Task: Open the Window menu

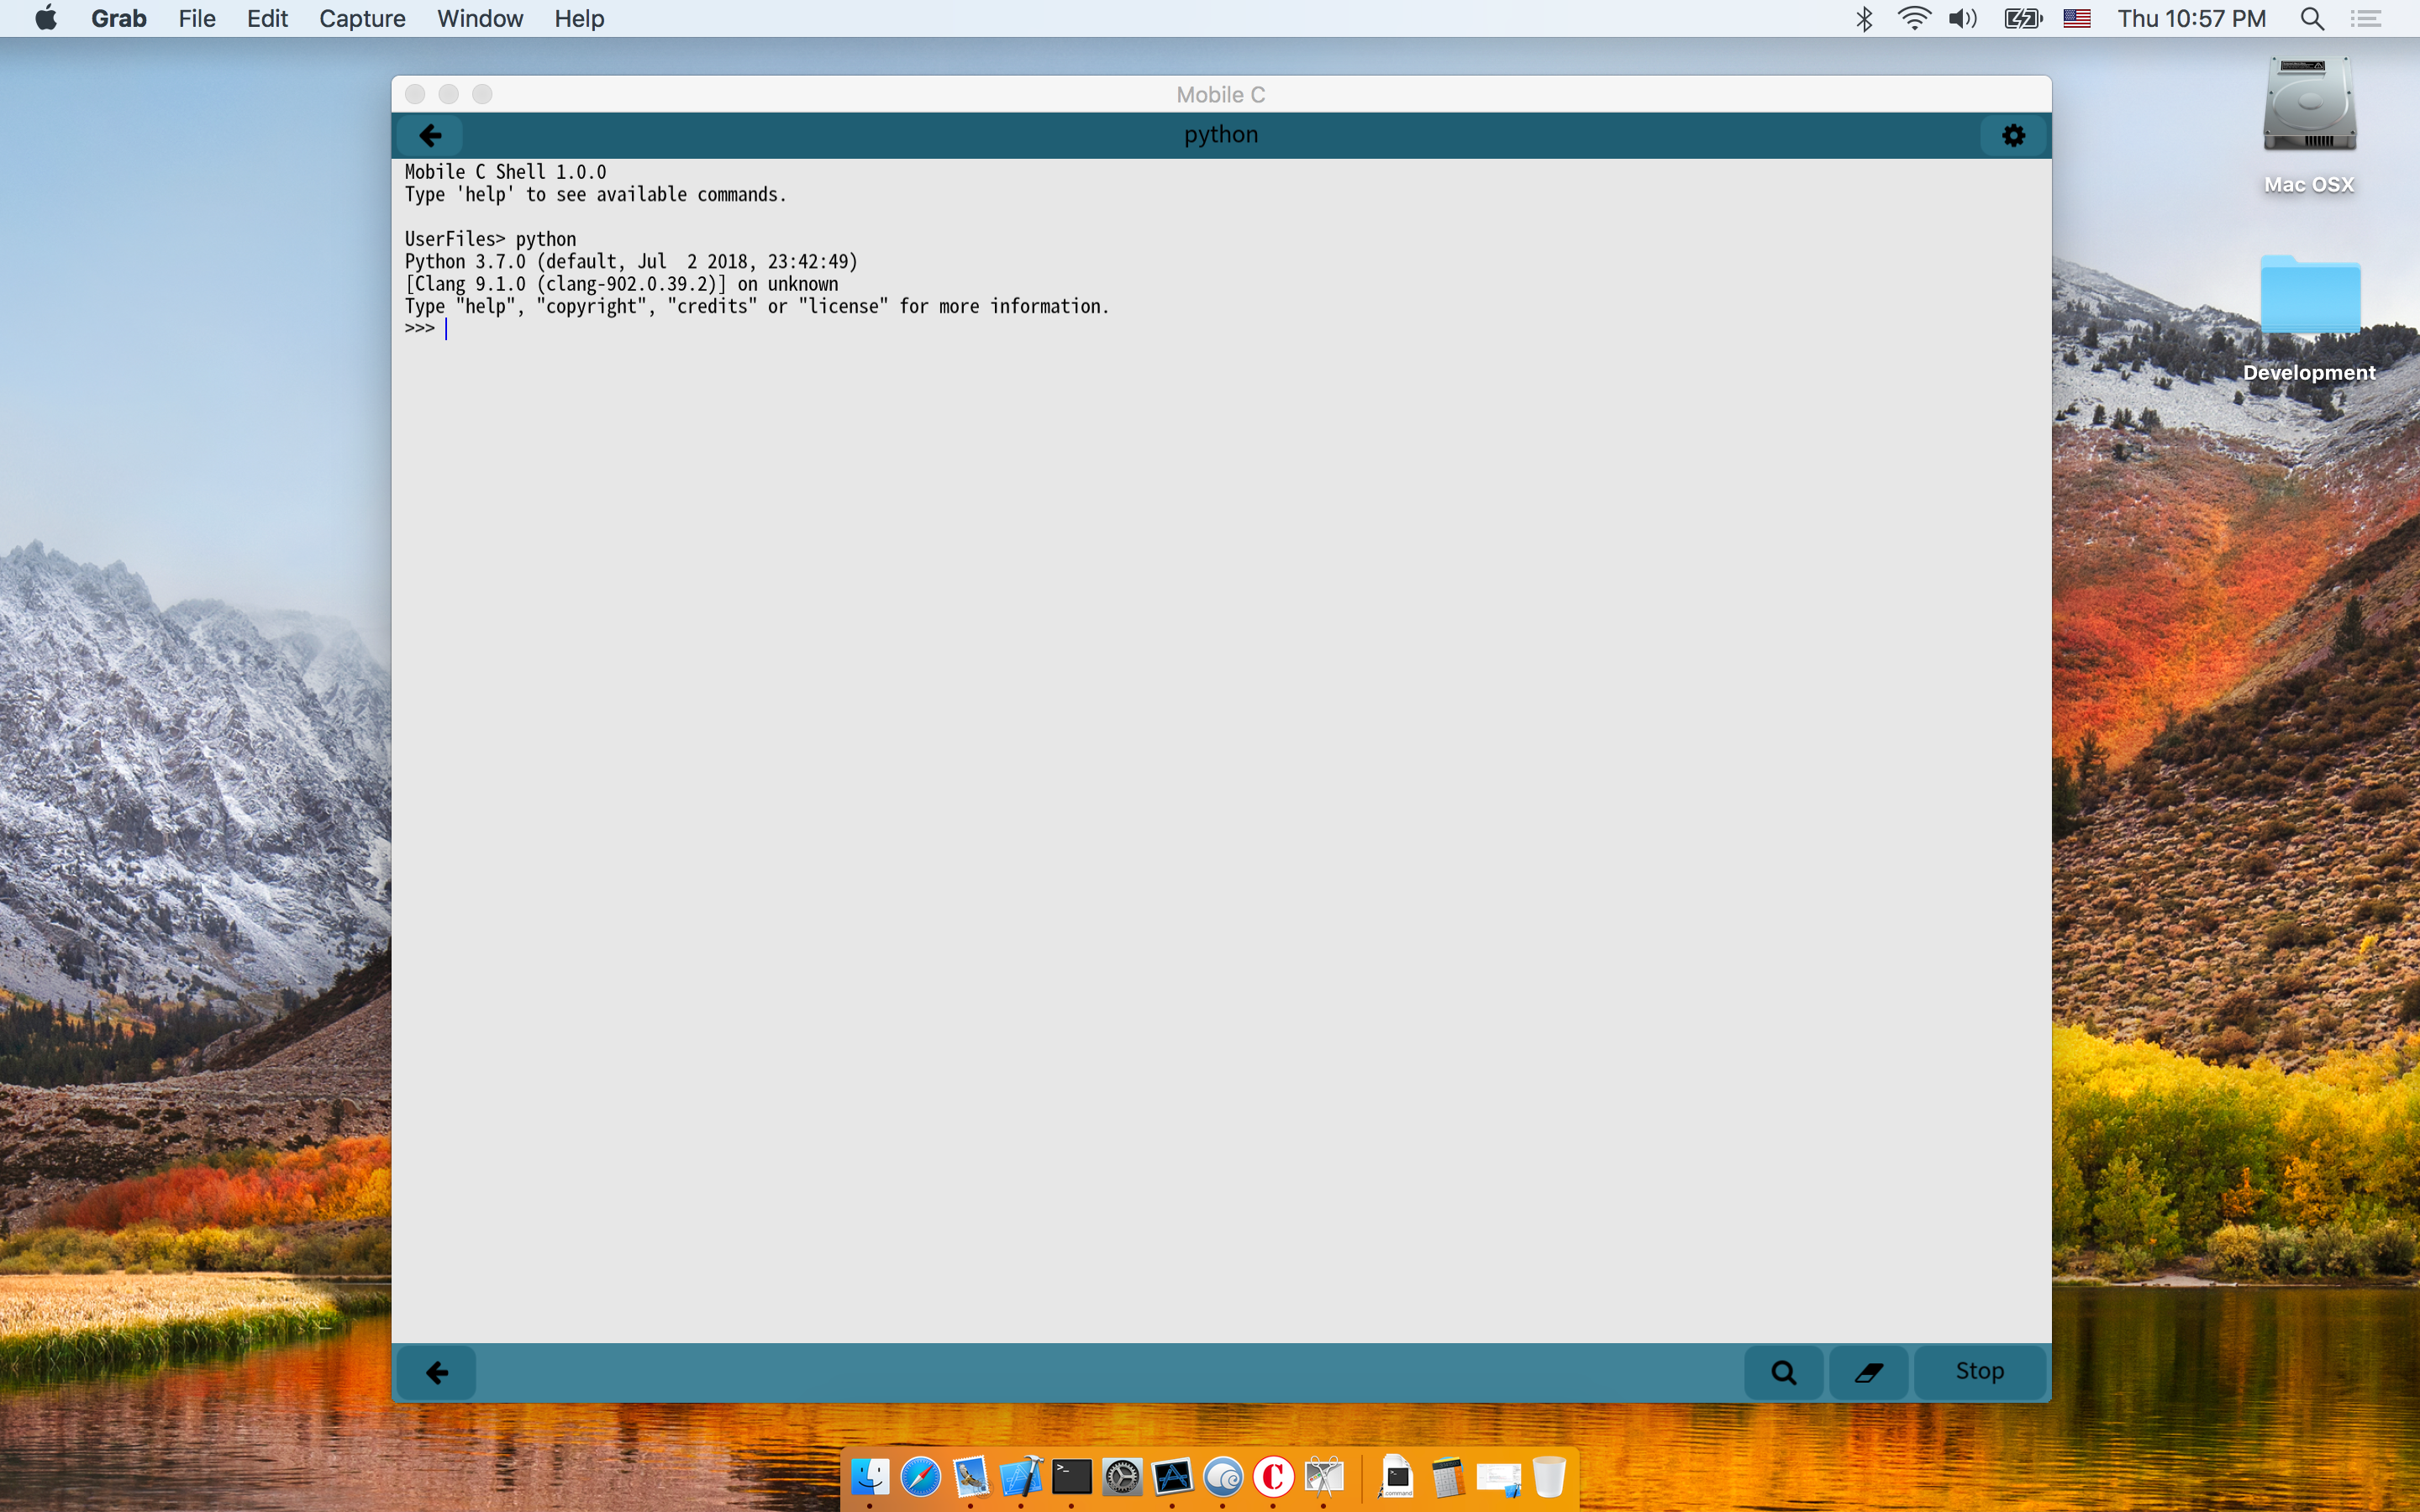Action: (x=480, y=18)
